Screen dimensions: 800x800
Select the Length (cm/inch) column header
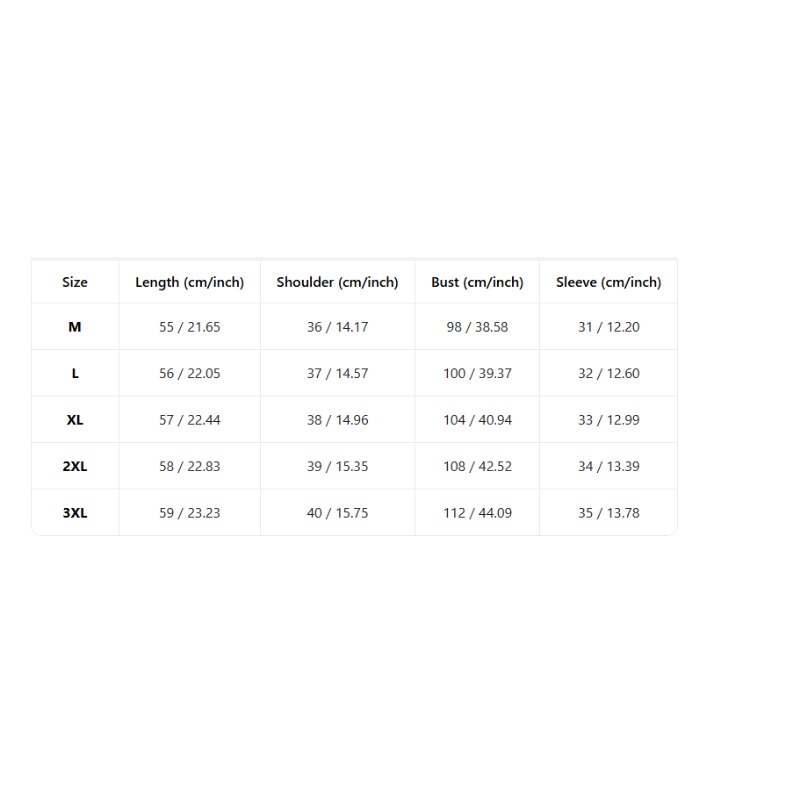189,282
